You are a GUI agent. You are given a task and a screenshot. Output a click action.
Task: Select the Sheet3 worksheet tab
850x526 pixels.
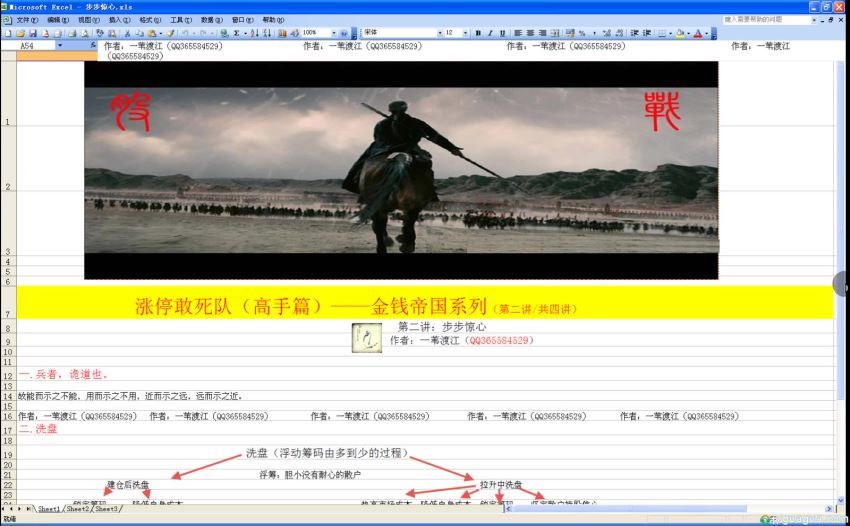tap(107, 509)
